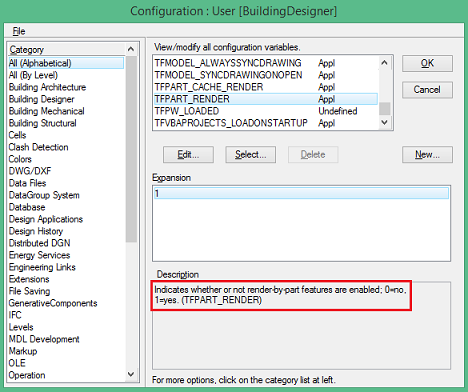Open the File menu
This screenshot has width=468, height=392.
(x=19, y=31)
